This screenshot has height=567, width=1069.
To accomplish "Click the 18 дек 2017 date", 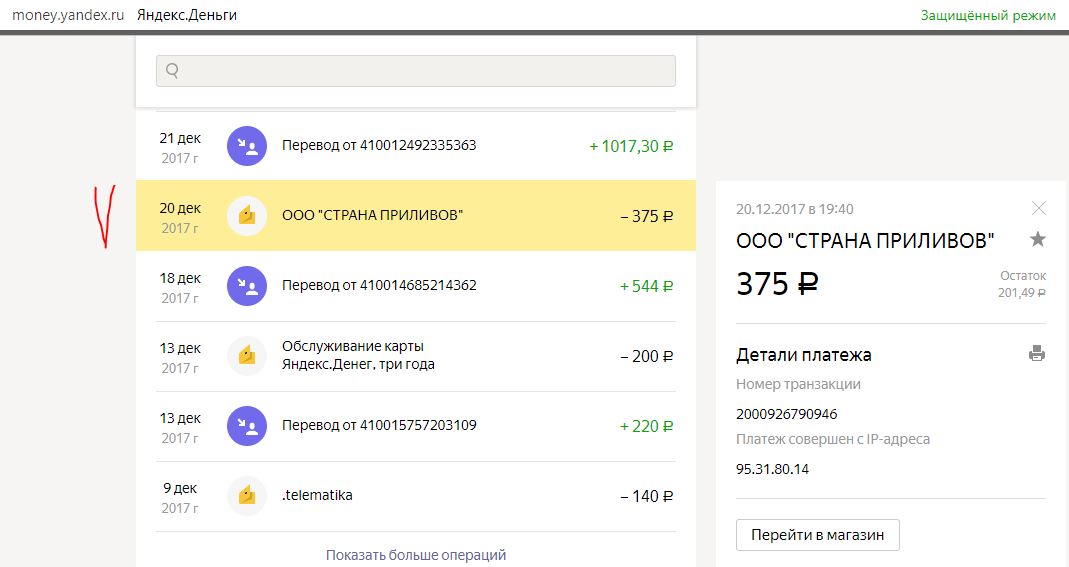I will click(x=180, y=288).
